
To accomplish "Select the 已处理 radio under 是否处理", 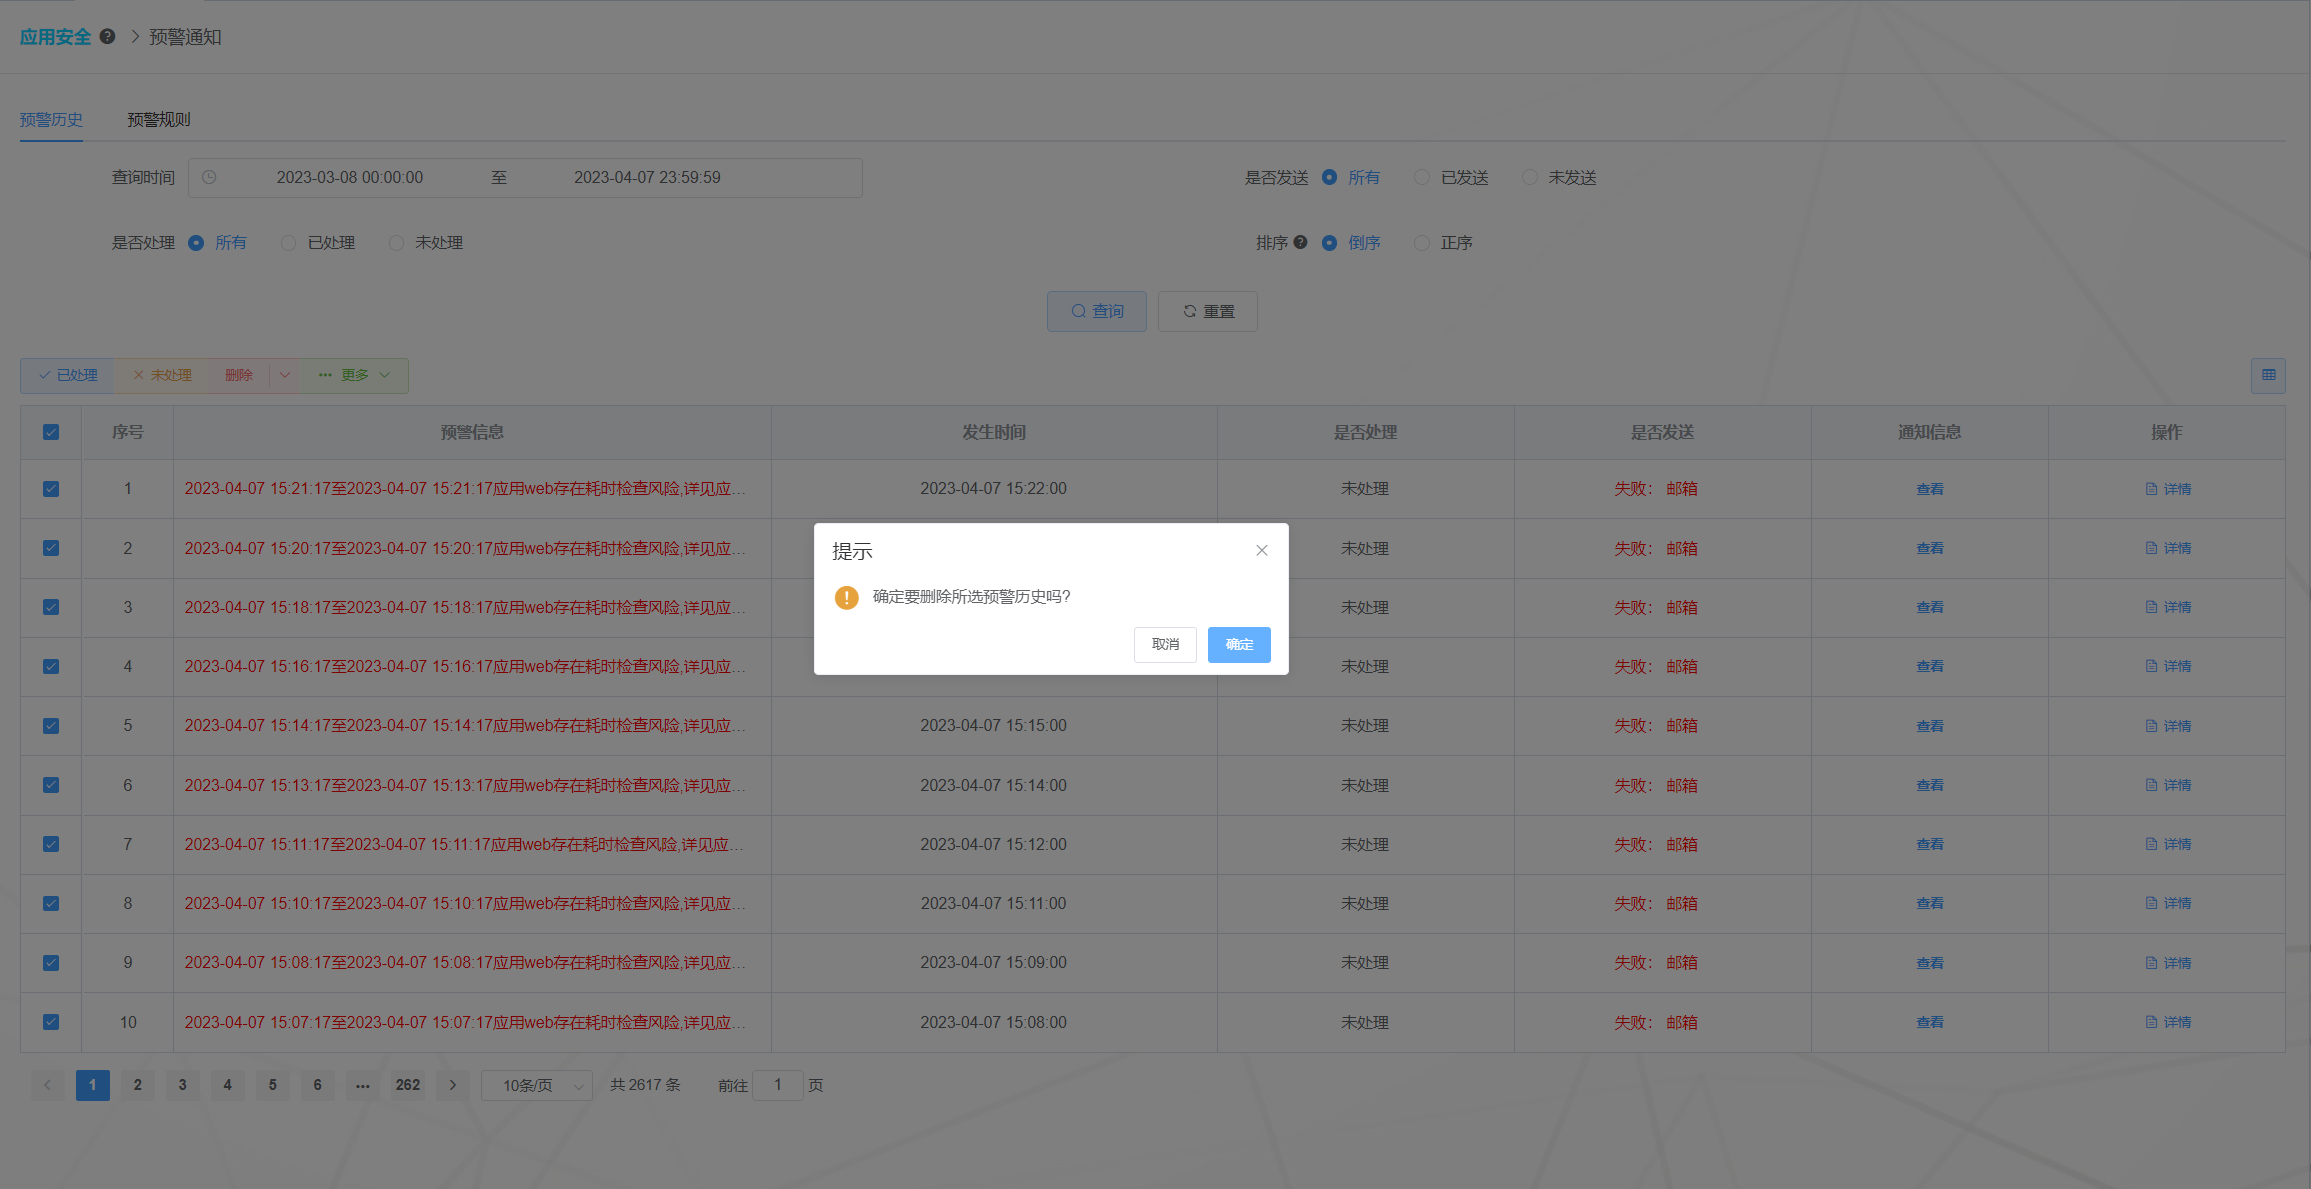I will pyautogui.click(x=288, y=243).
